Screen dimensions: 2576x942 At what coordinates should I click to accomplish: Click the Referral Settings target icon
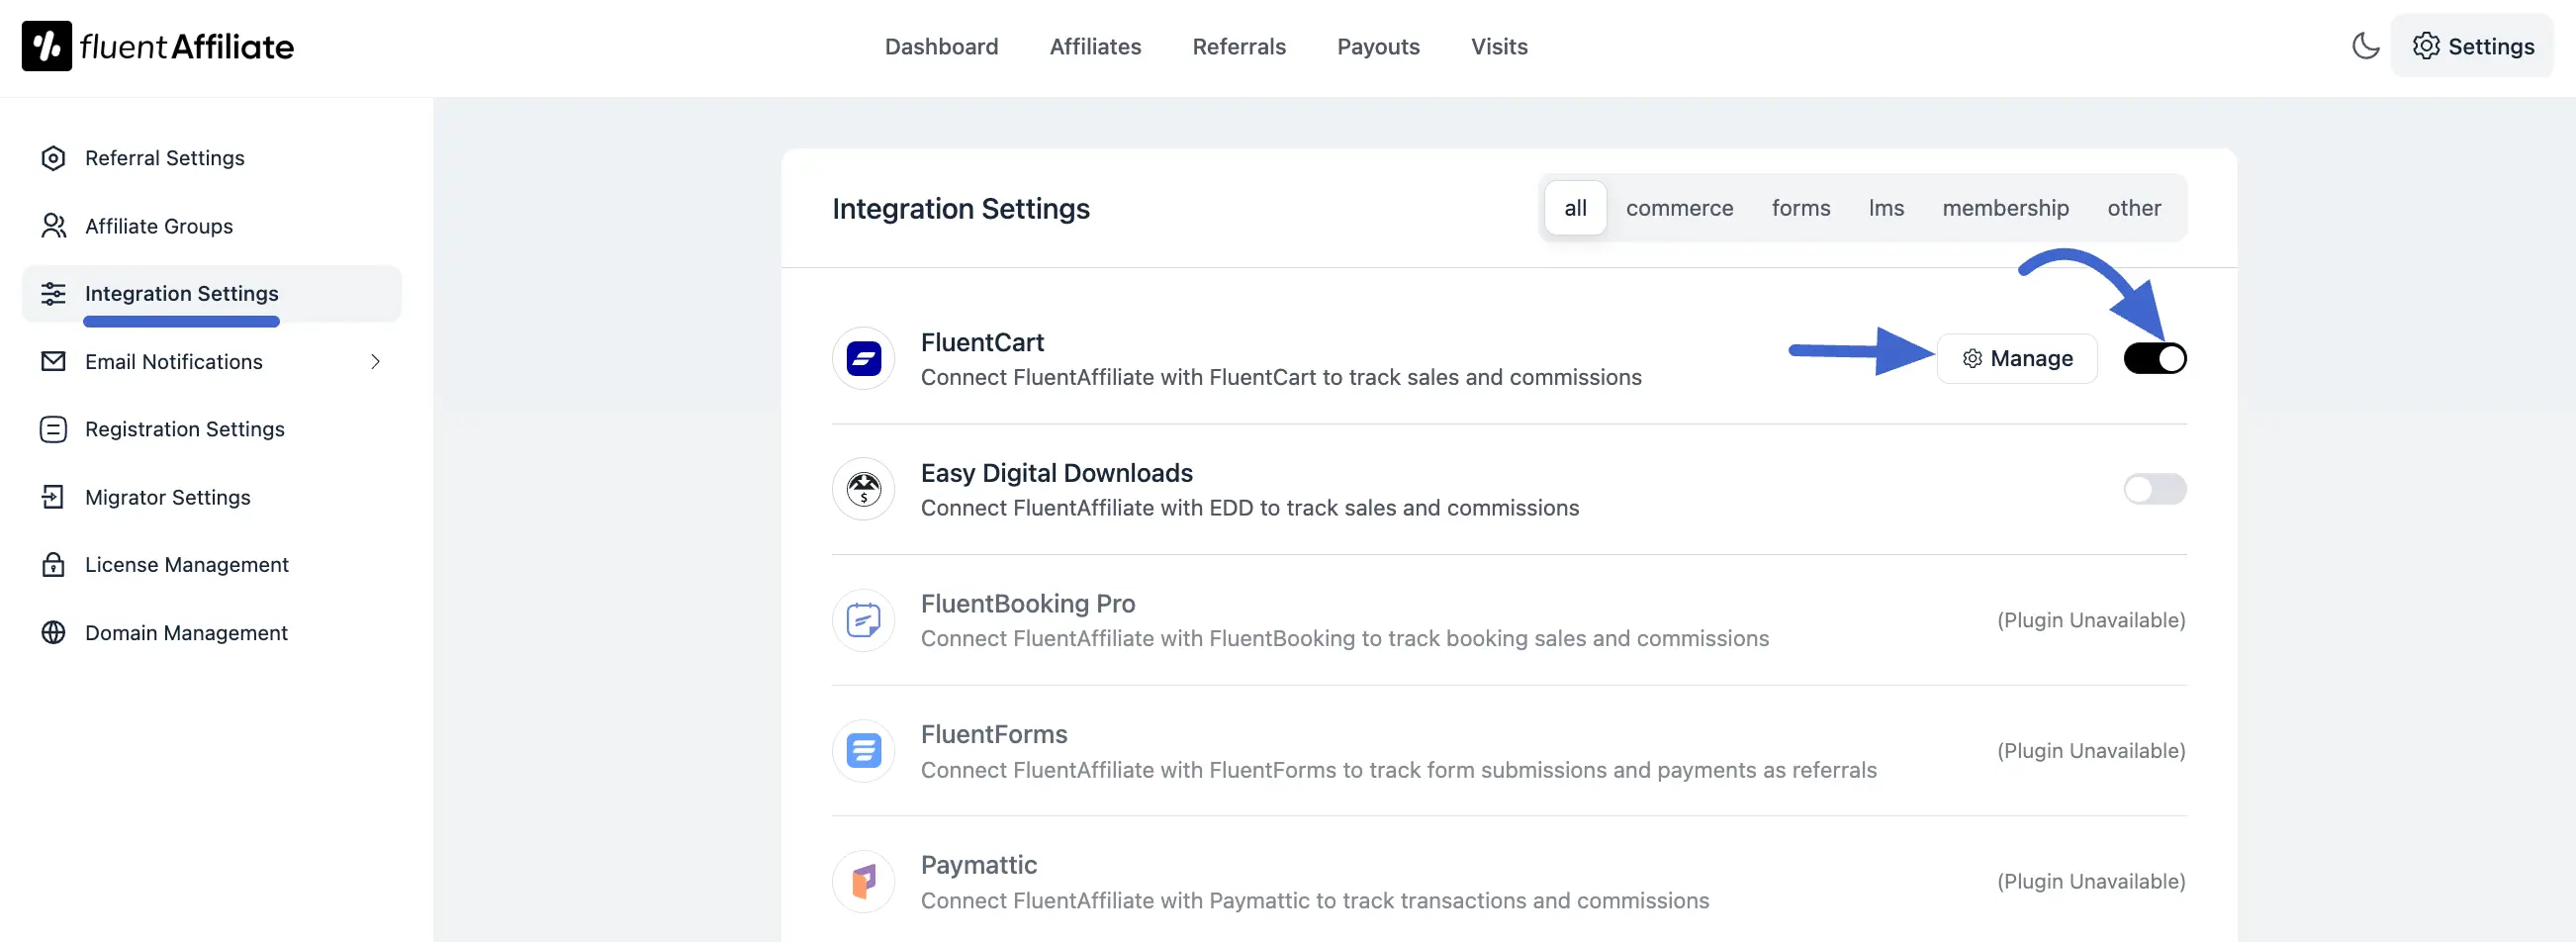[x=53, y=158]
